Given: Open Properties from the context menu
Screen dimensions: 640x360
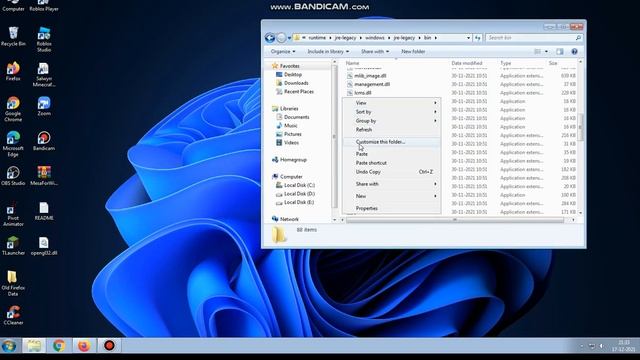Looking at the screenshot, I should click(391, 209).
